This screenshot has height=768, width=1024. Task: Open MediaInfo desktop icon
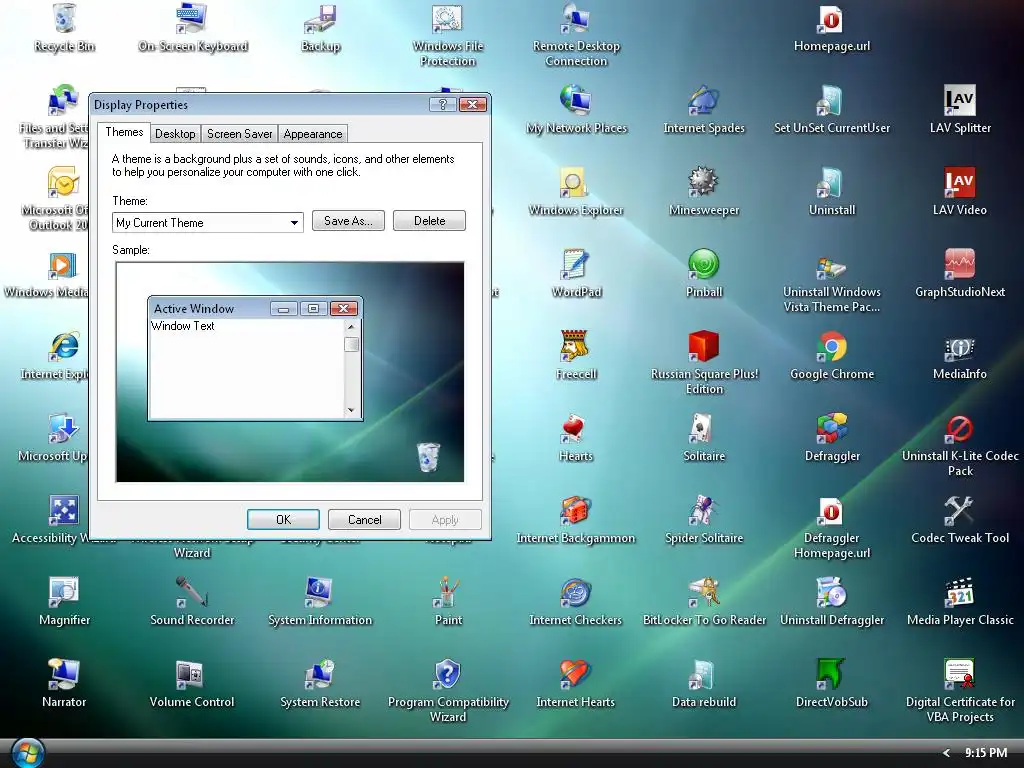960,347
